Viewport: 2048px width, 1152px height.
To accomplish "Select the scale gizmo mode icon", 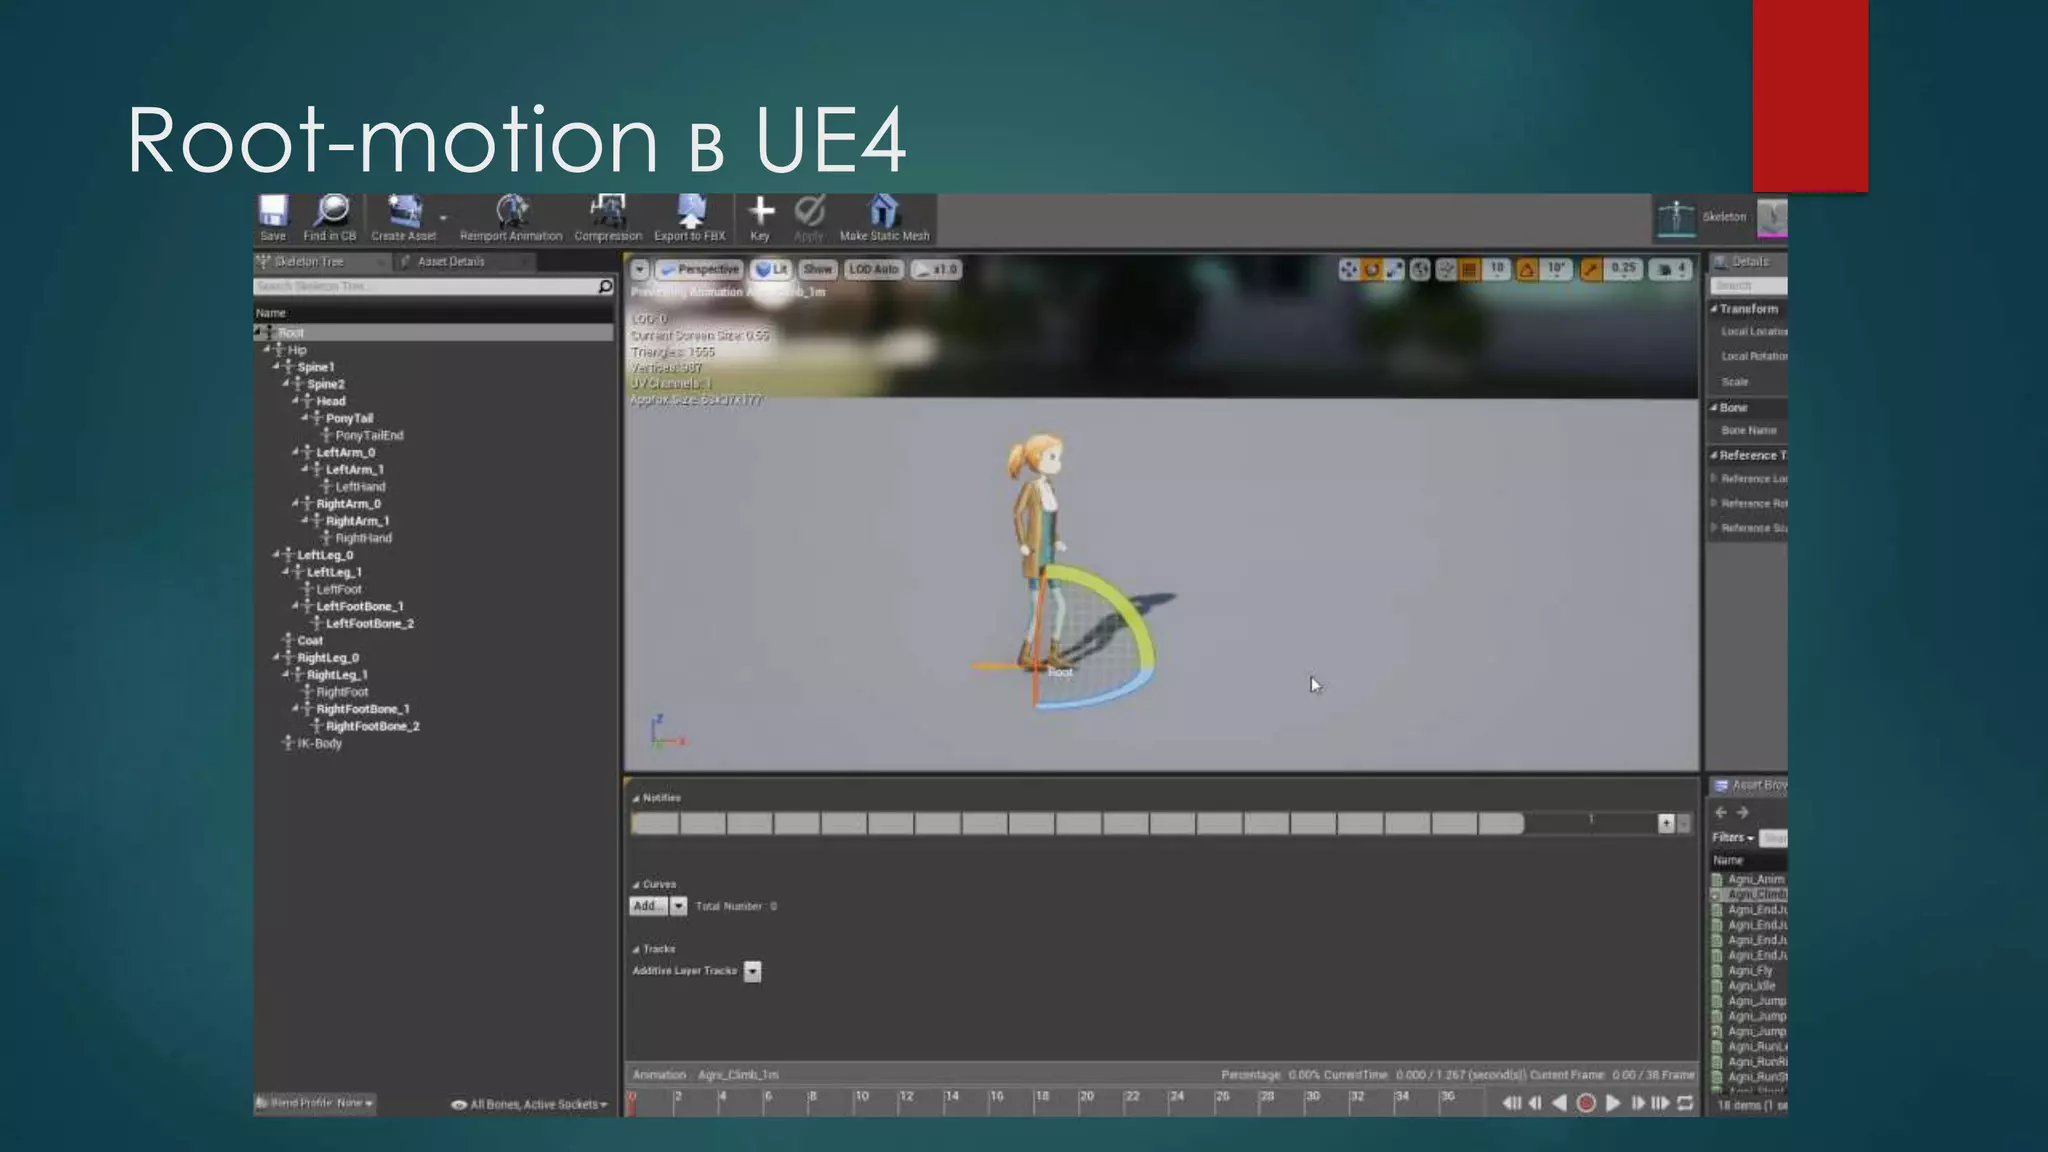I will tap(1394, 269).
